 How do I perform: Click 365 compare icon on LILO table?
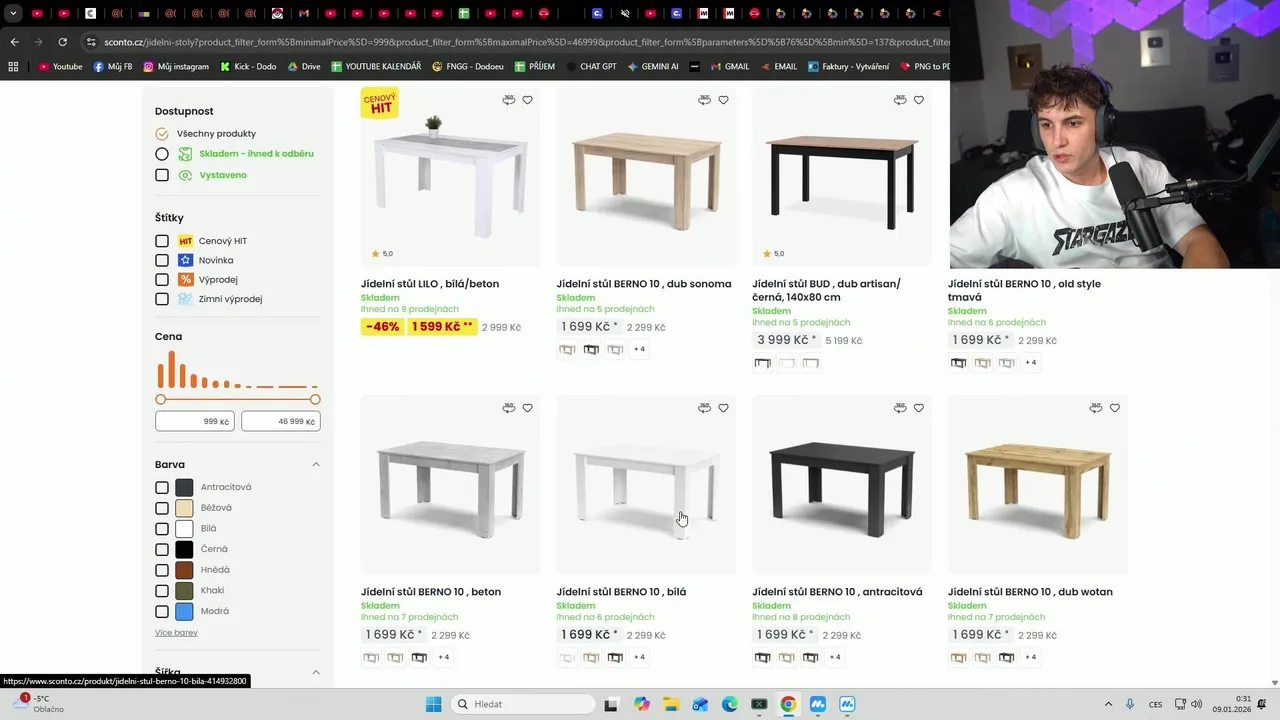508,100
